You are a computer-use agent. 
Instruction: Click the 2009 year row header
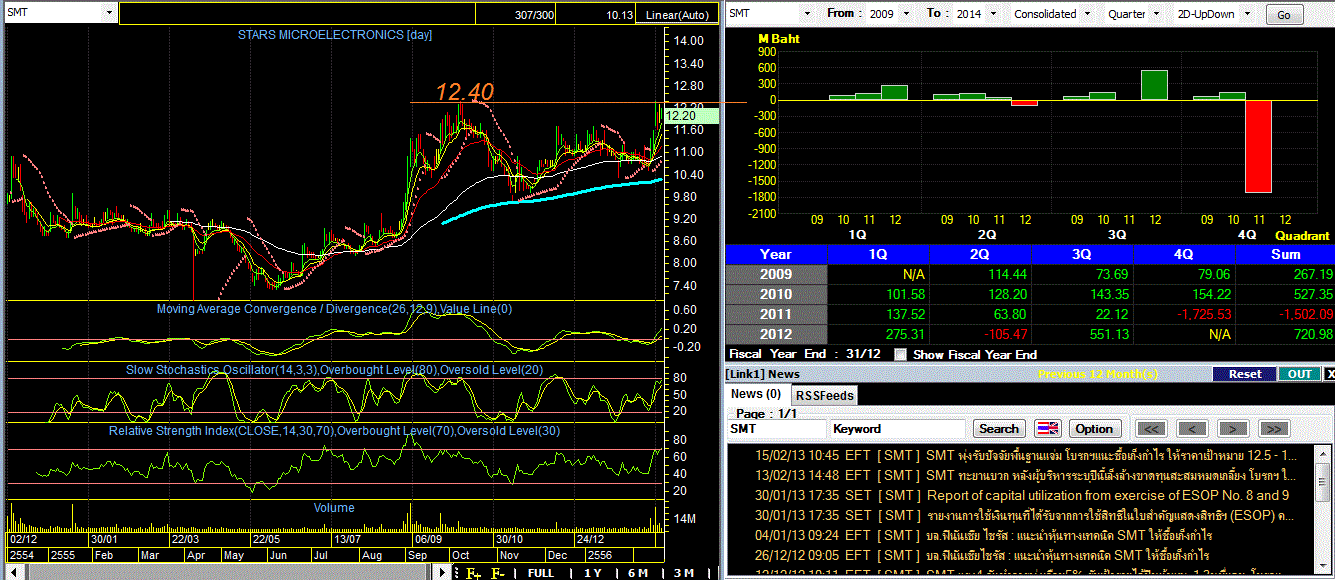776,274
